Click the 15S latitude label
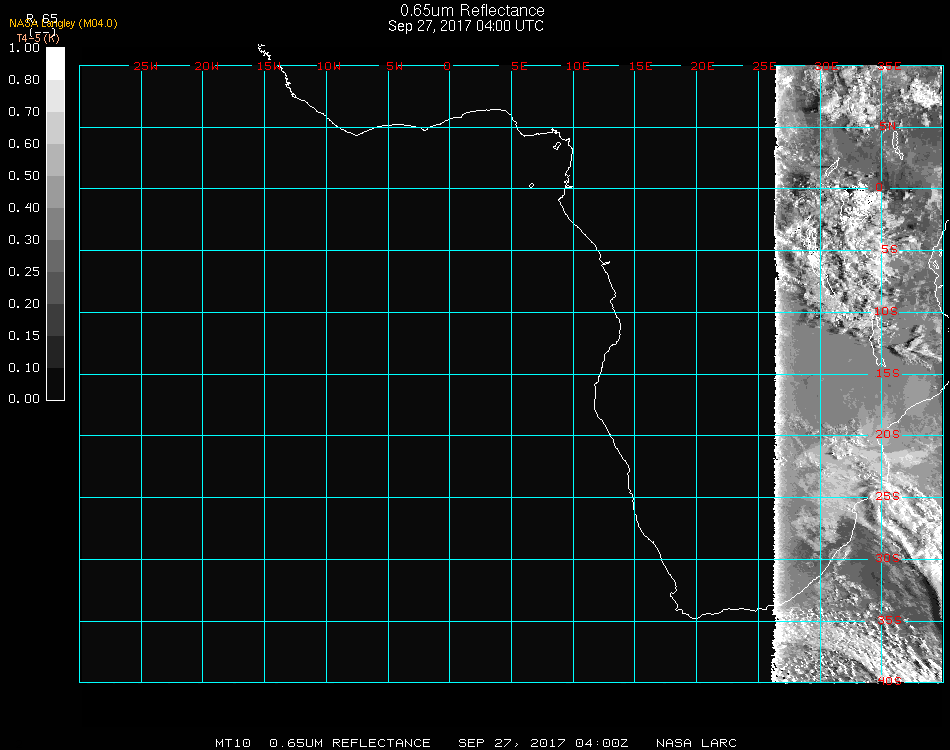 click(889, 374)
